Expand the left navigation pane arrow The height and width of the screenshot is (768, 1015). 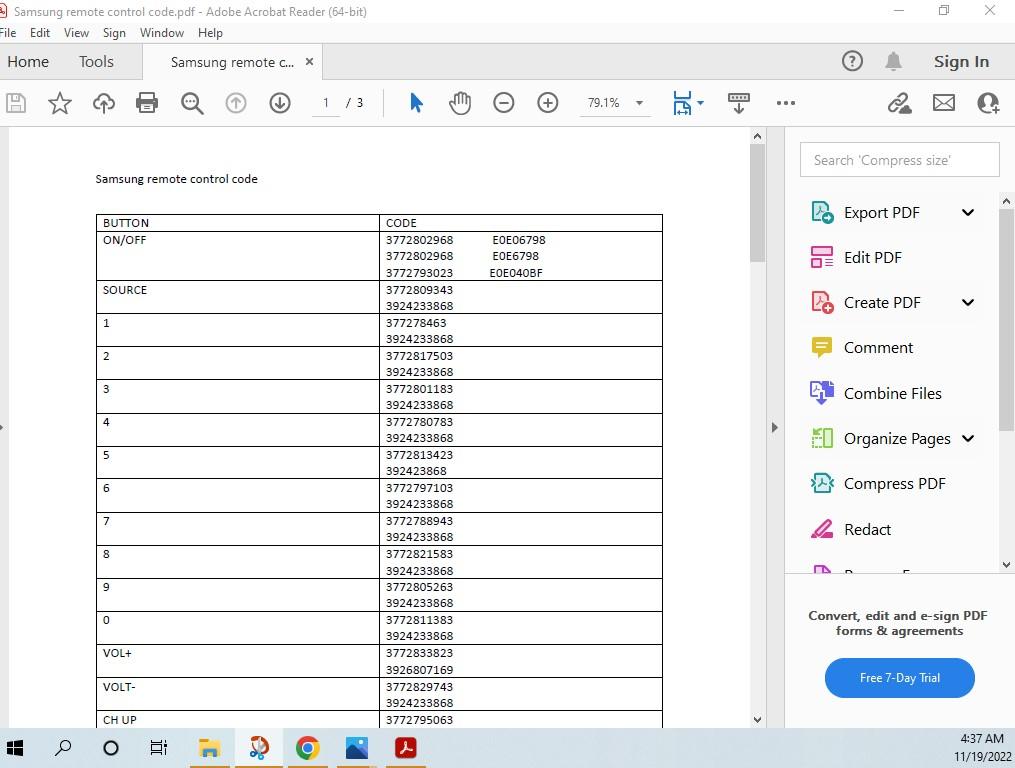pyautogui.click(x=2, y=427)
